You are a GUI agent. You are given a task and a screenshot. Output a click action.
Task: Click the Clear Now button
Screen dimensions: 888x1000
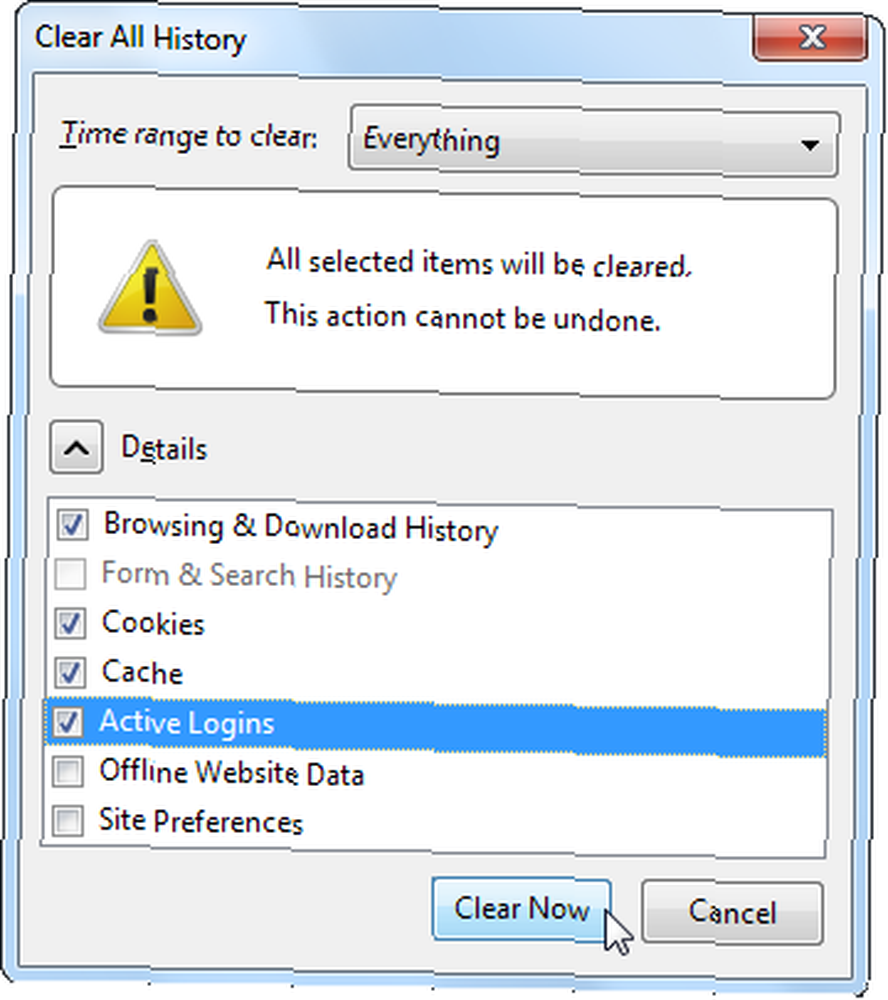522,909
